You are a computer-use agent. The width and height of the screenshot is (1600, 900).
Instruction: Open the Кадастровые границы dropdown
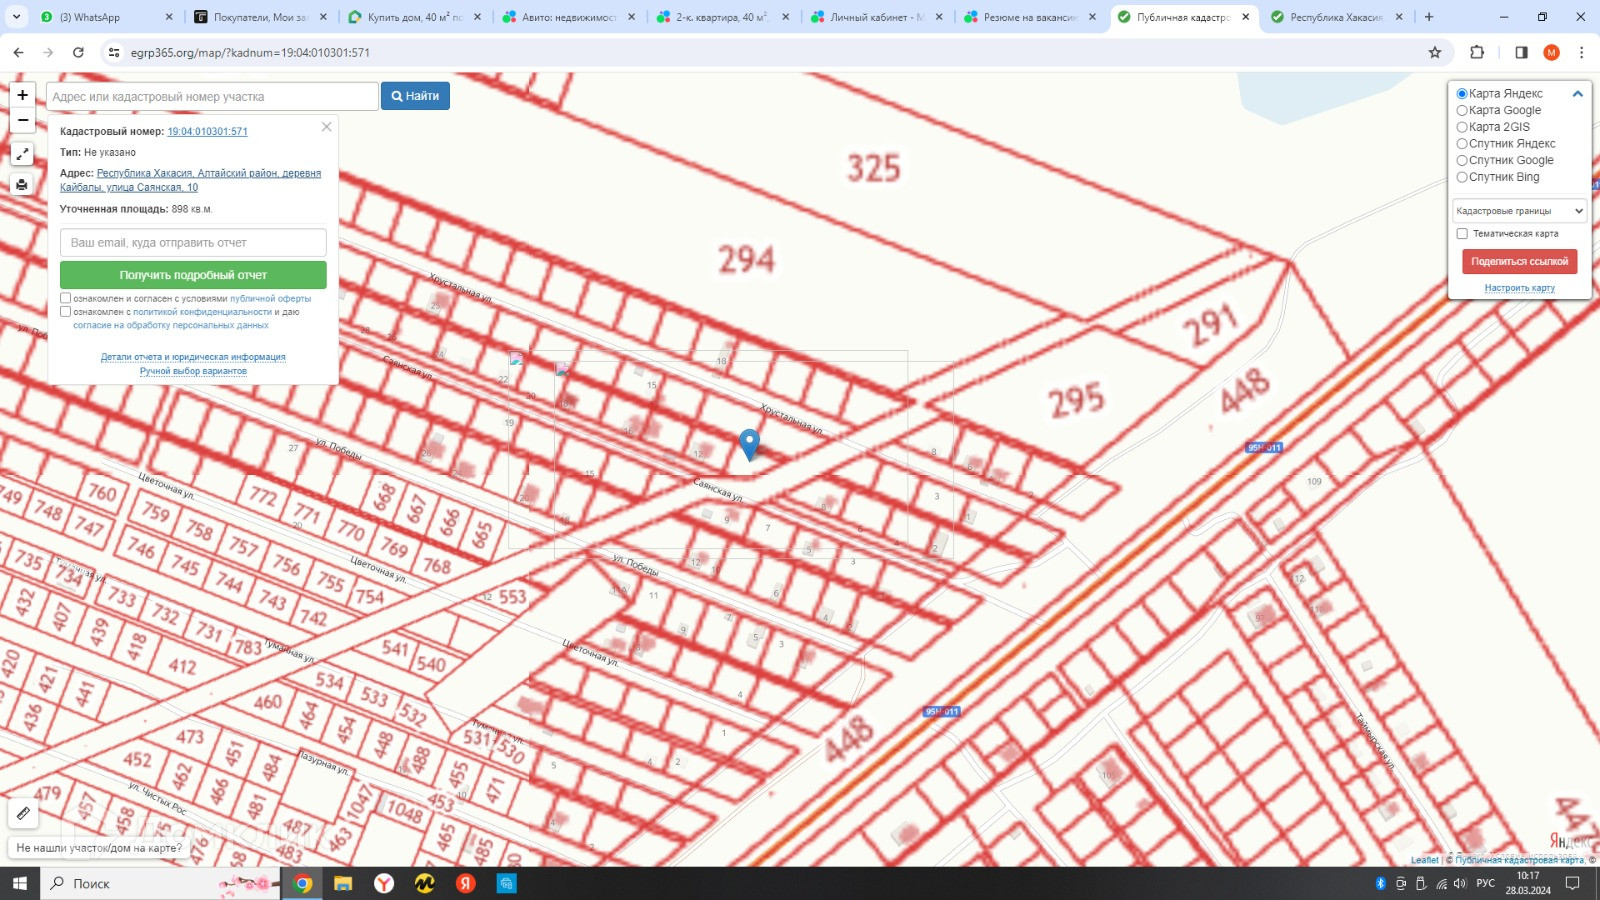(x=1520, y=211)
